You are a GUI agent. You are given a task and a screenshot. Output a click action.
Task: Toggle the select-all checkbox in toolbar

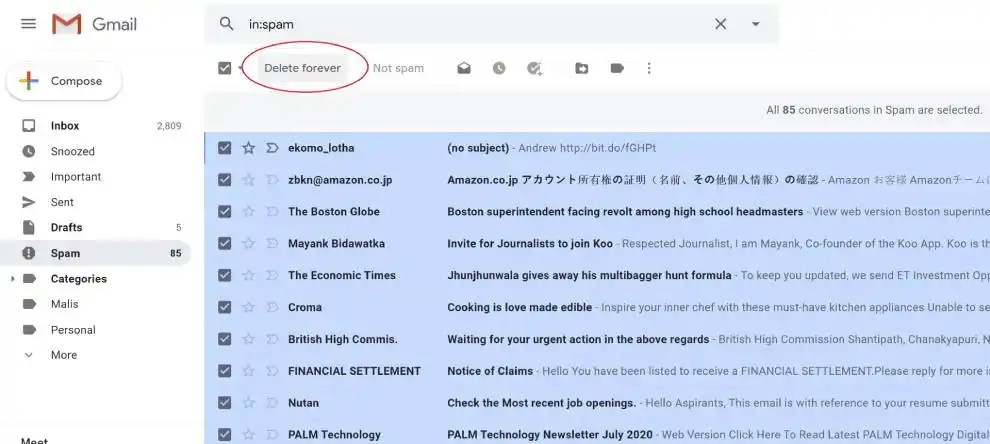click(x=225, y=68)
